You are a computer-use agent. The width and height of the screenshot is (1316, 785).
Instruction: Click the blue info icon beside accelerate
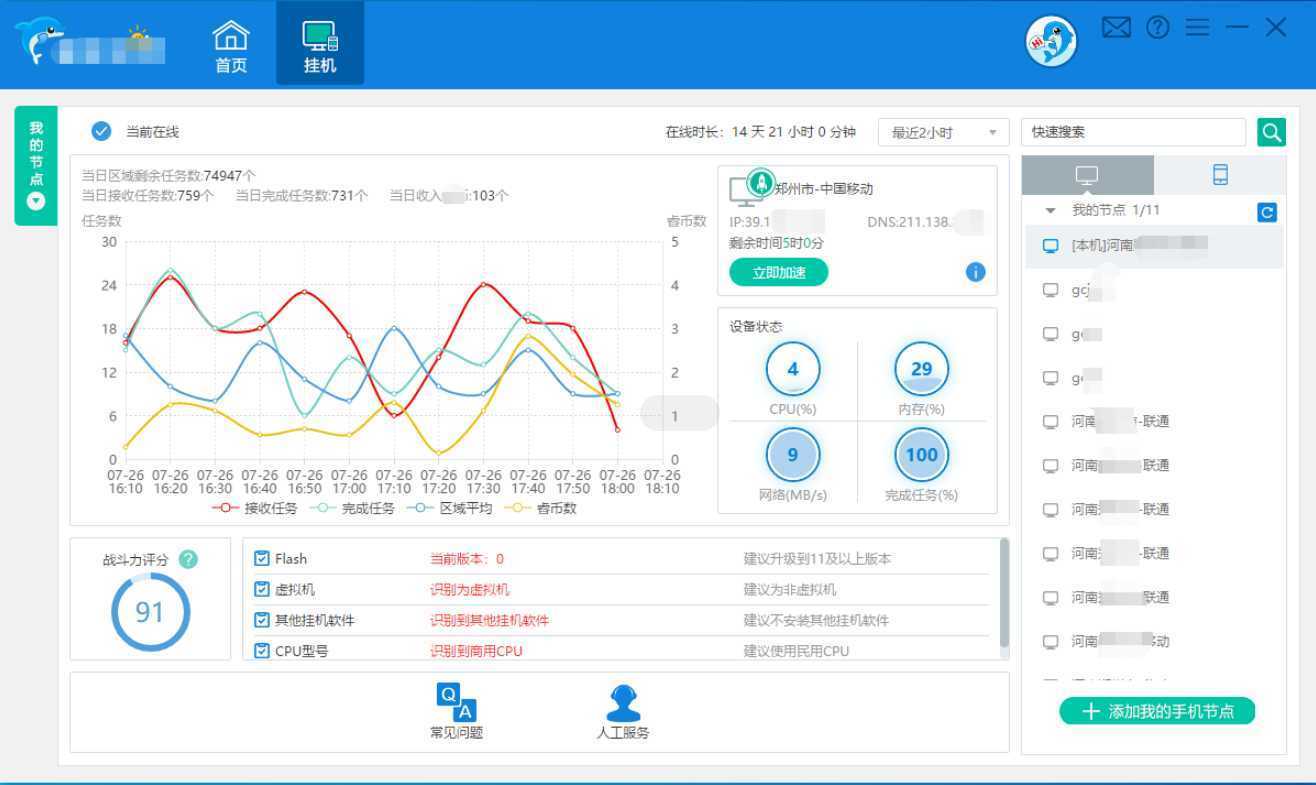[x=976, y=272]
